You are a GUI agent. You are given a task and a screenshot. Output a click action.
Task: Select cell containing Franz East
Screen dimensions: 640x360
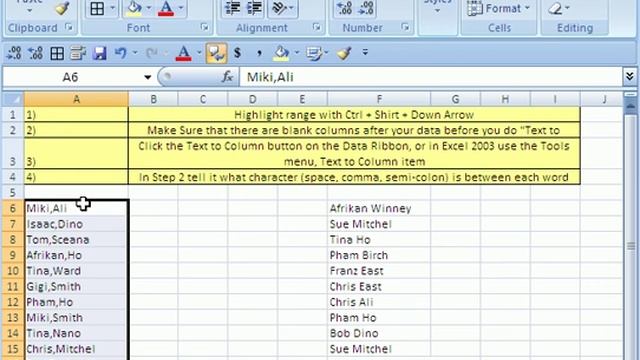pos(379,271)
